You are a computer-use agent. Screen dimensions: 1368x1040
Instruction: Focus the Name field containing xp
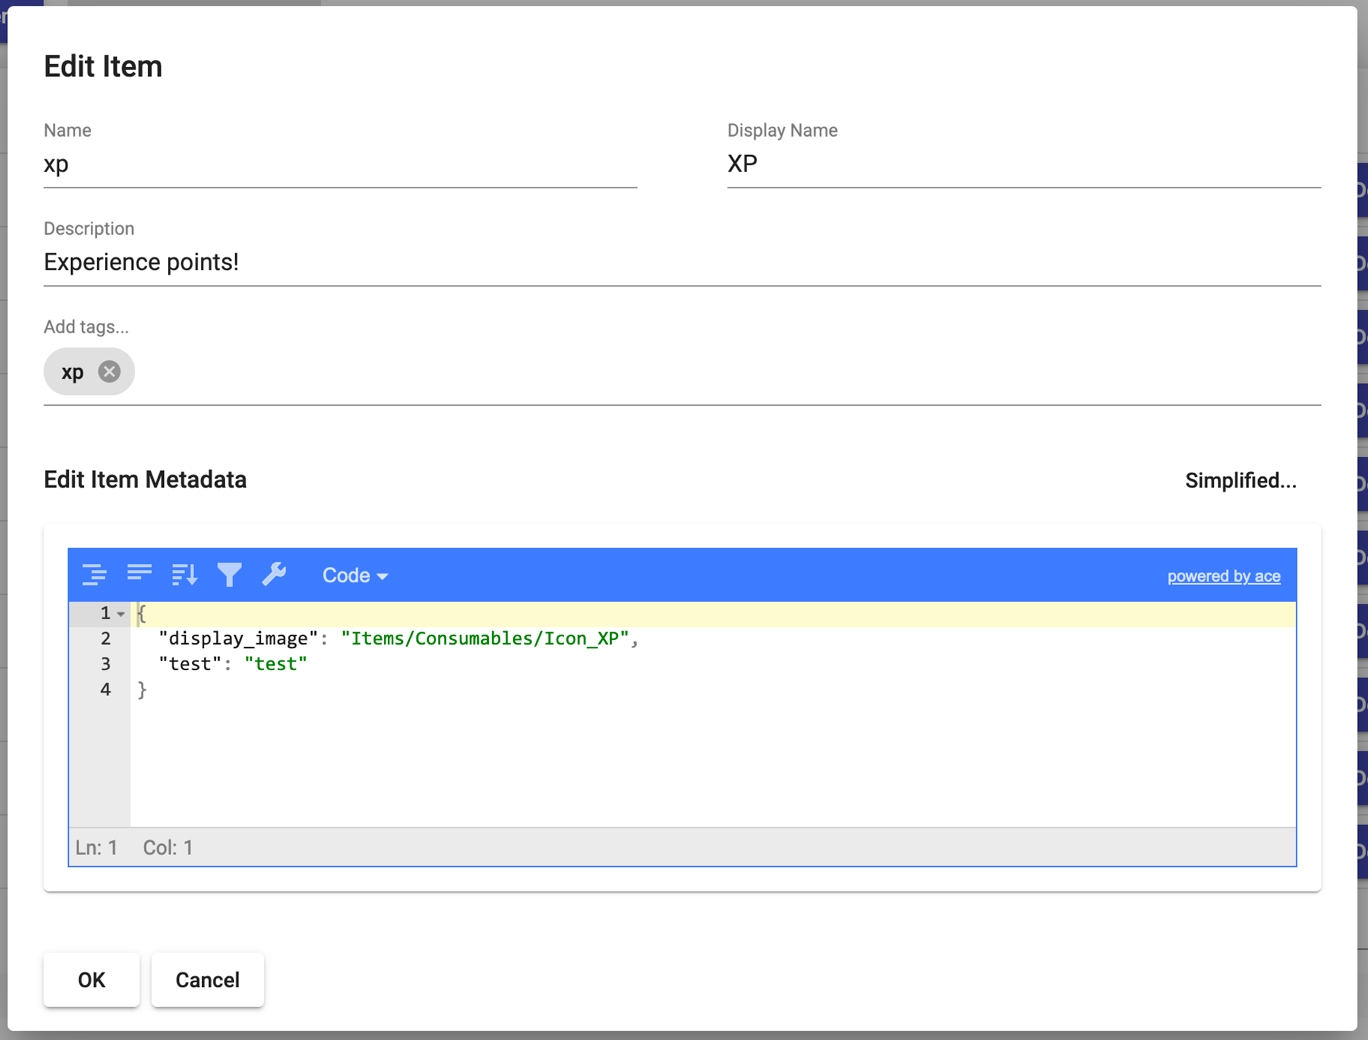(x=340, y=165)
